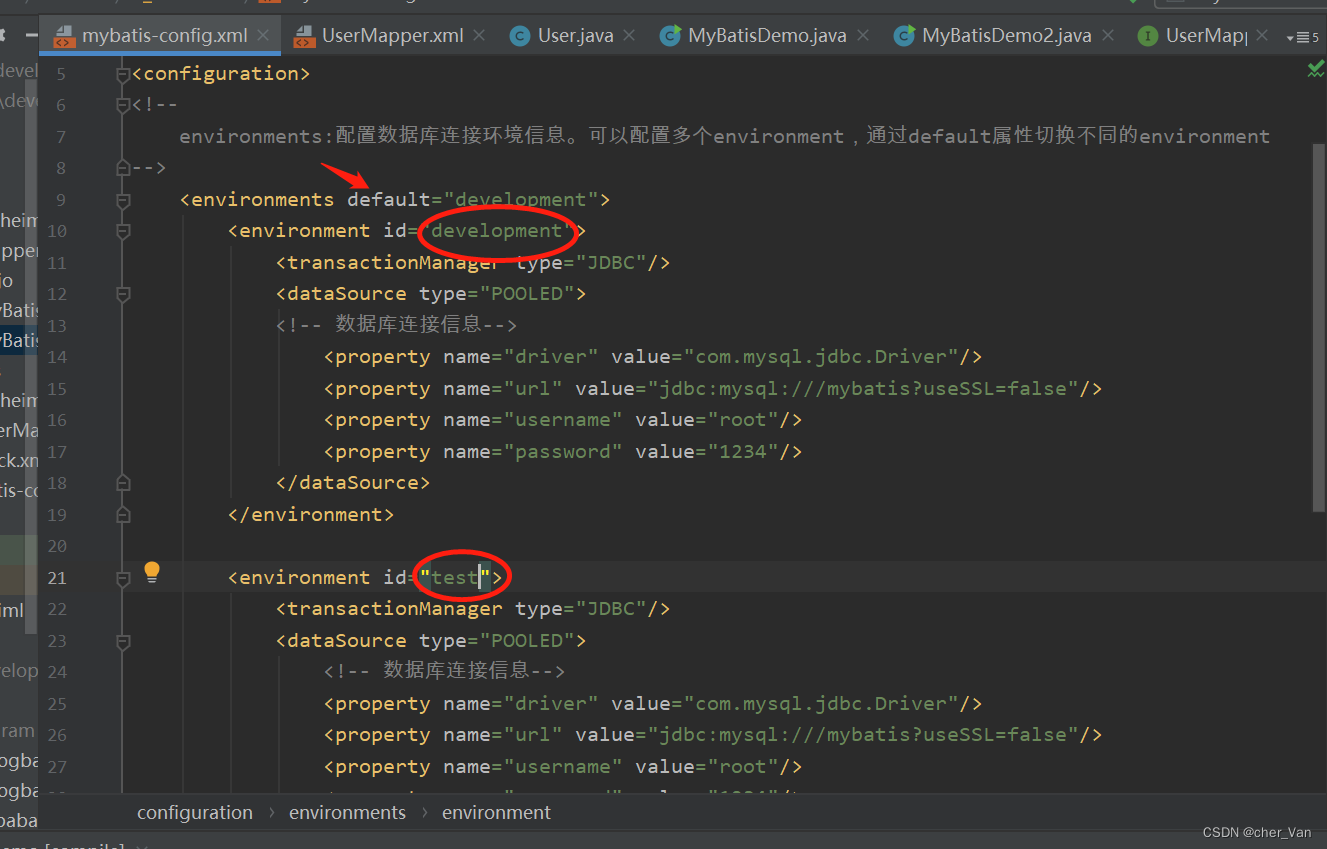This screenshot has height=849, width=1327.
Task: Click the fold marker on comment end line 8
Action: click(123, 168)
